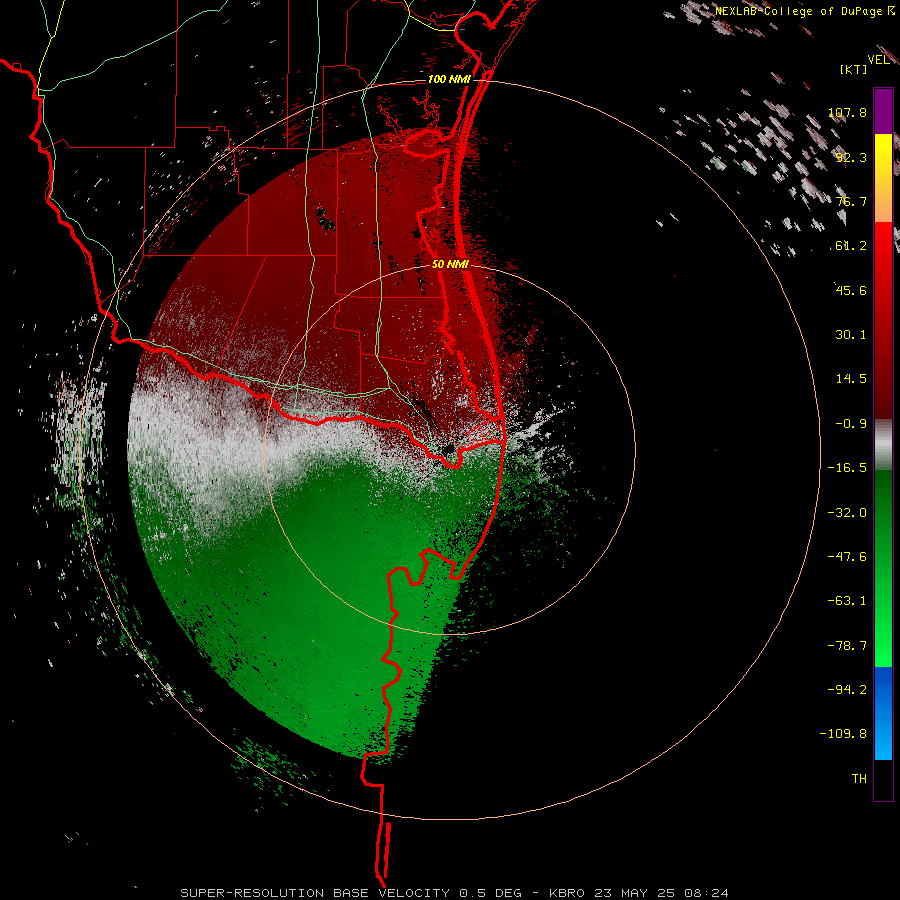Click the gray zero-velocity segment of color bar
Viewport: 900px width, 900px height.
pyautogui.click(x=883, y=445)
